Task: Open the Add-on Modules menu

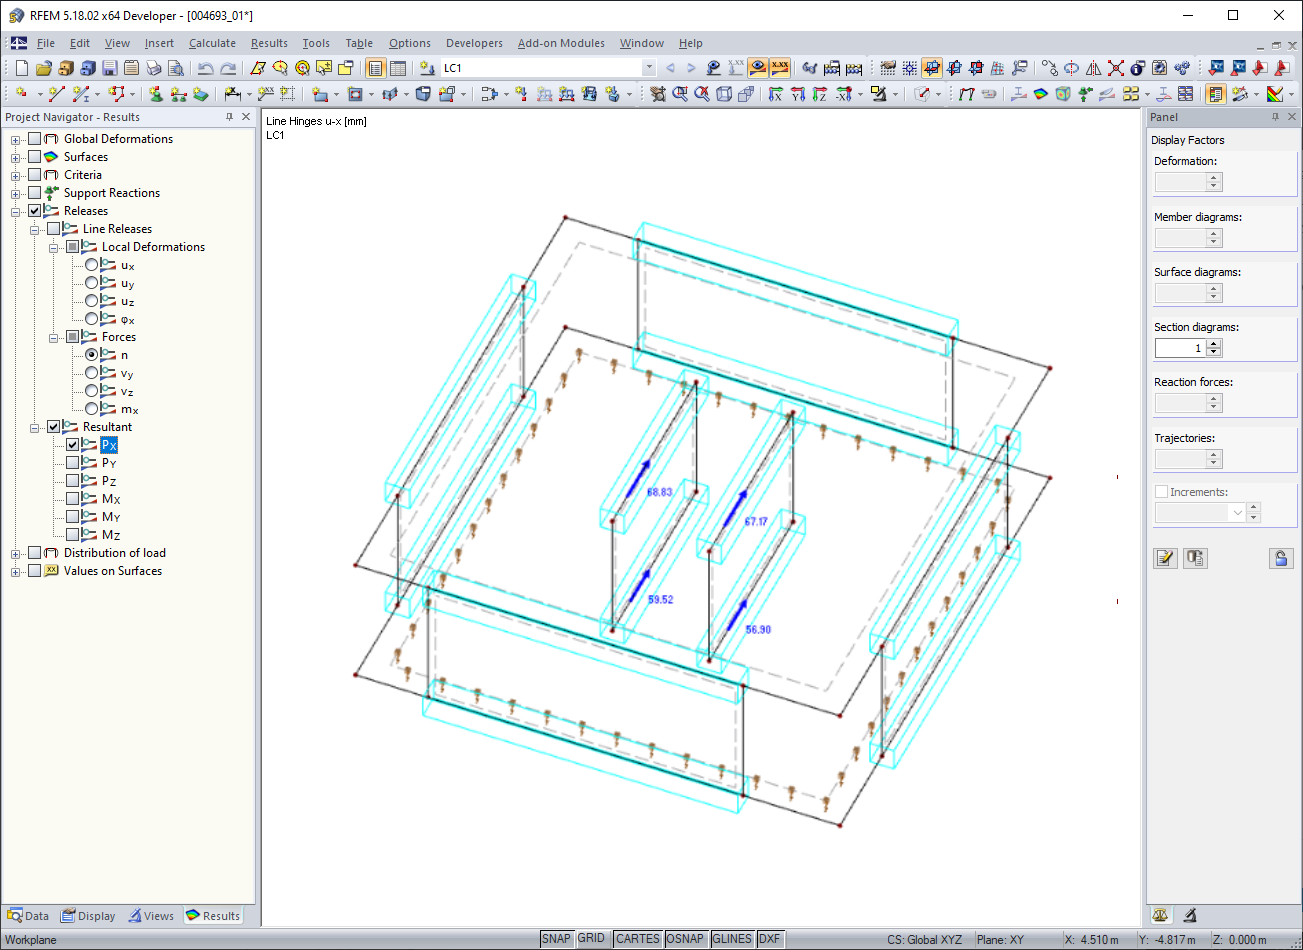Action: click(x=561, y=43)
